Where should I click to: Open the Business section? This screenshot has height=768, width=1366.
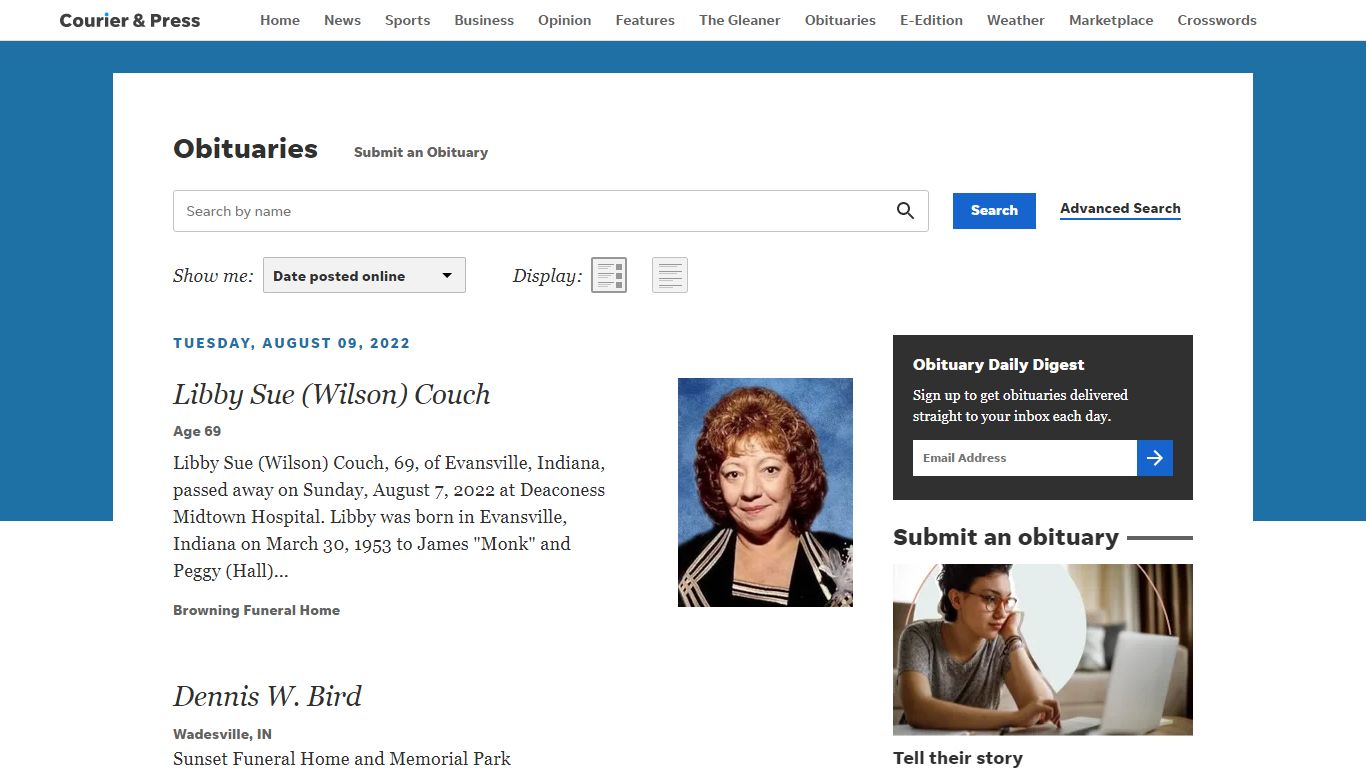[x=484, y=20]
